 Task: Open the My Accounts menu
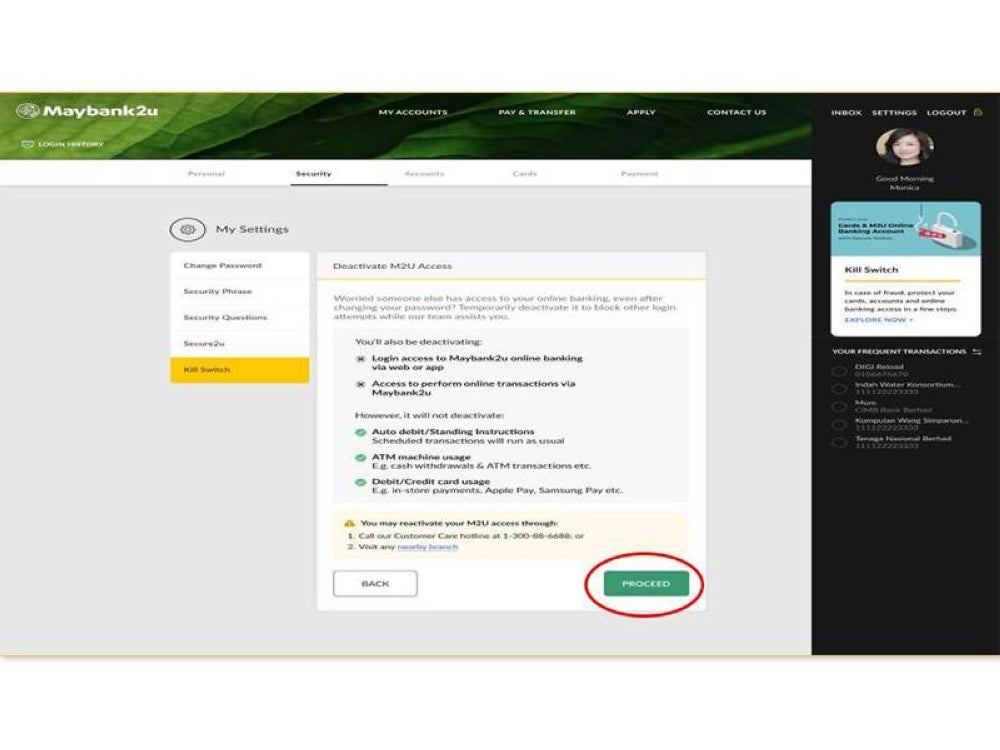(x=412, y=112)
